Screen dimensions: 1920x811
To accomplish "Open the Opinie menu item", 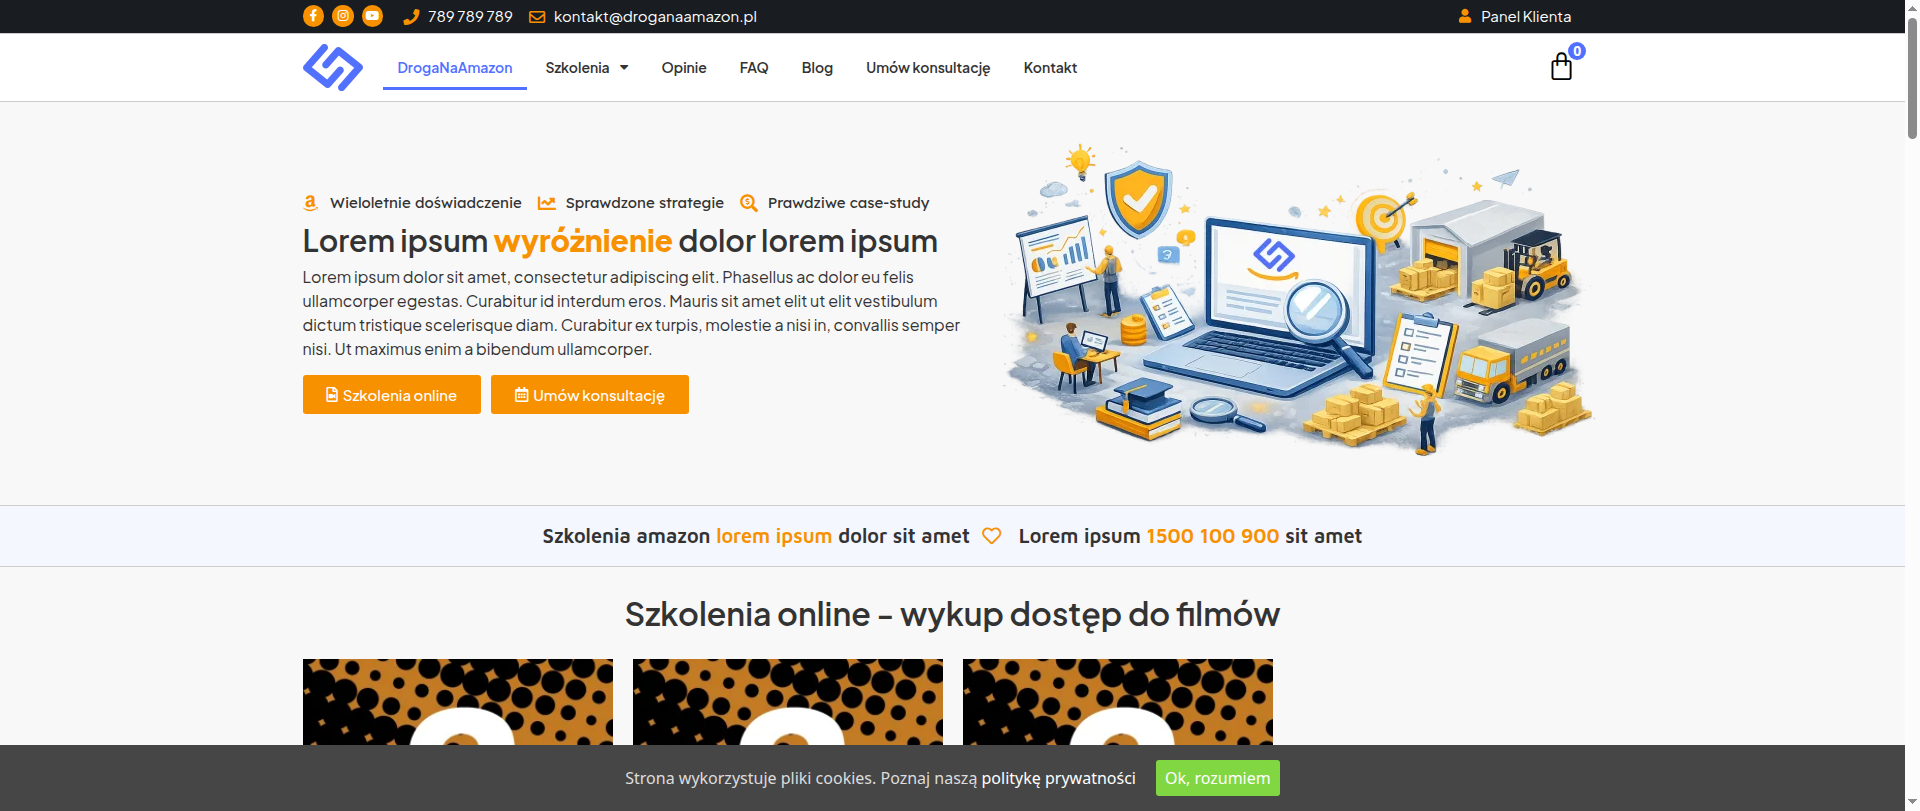I will click(684, 68).
